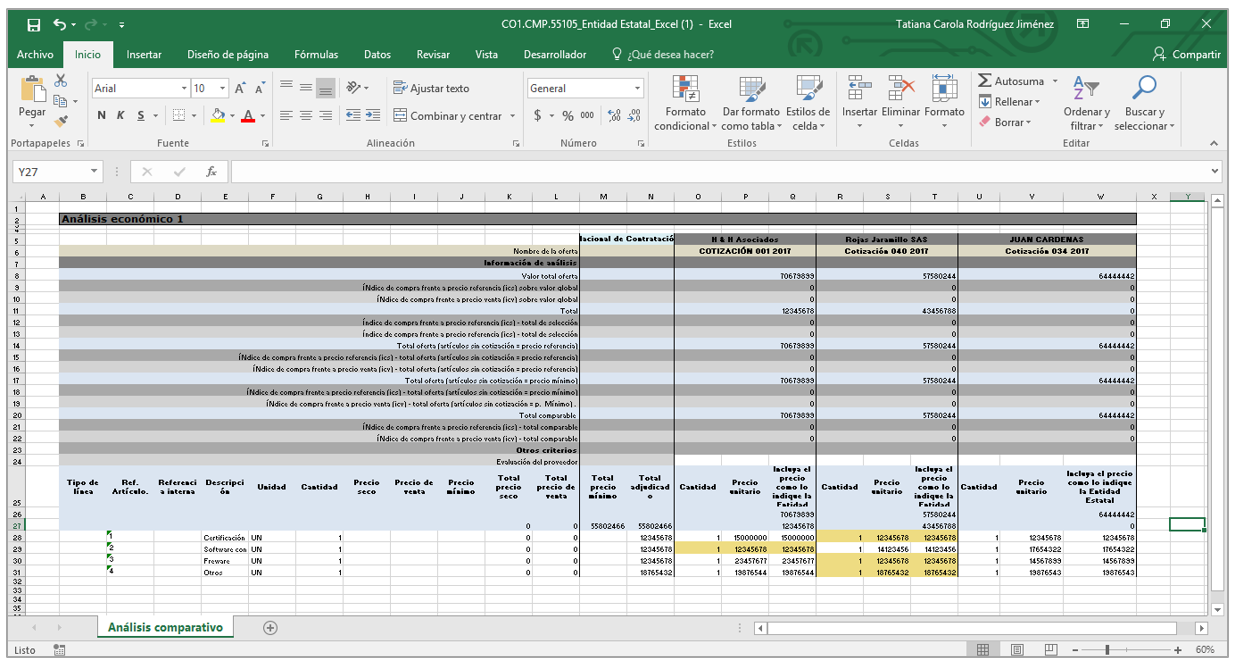Open the fill color dropdown arrow
This screenshot has width=1238, height=665.
232,116
